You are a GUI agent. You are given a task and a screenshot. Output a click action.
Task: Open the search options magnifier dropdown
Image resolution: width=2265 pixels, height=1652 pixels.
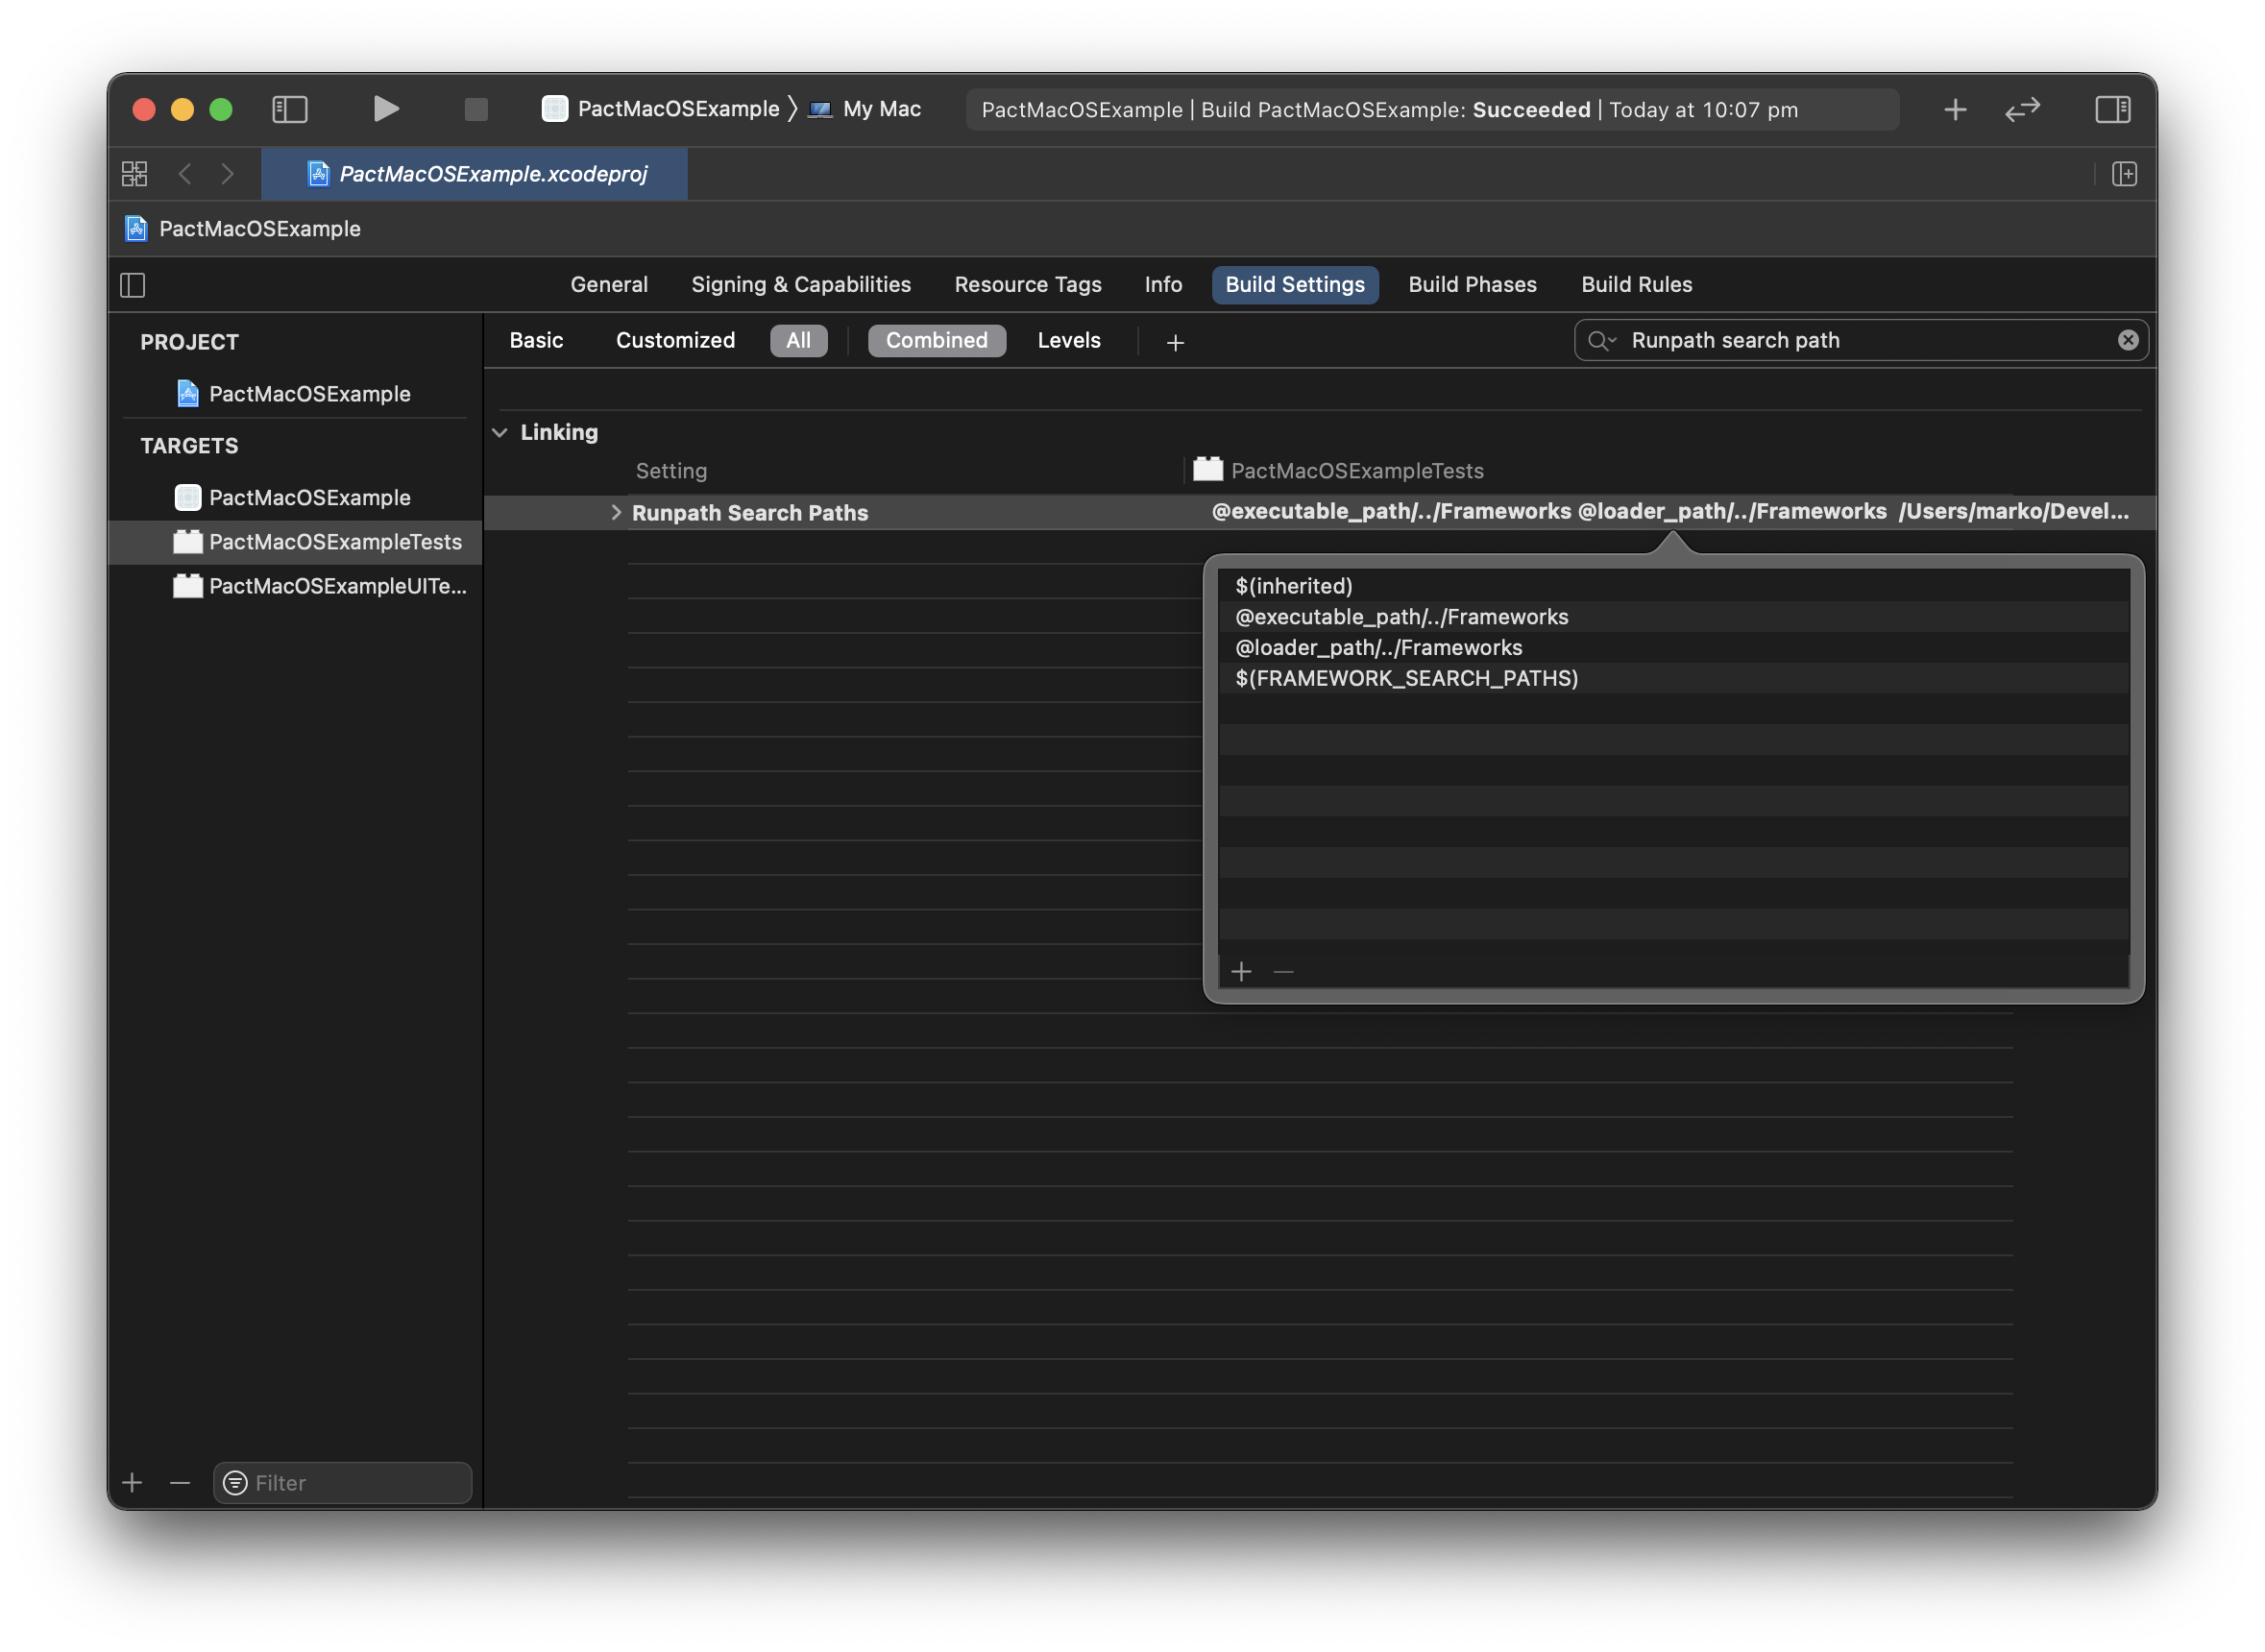[x=1601, y=341]
